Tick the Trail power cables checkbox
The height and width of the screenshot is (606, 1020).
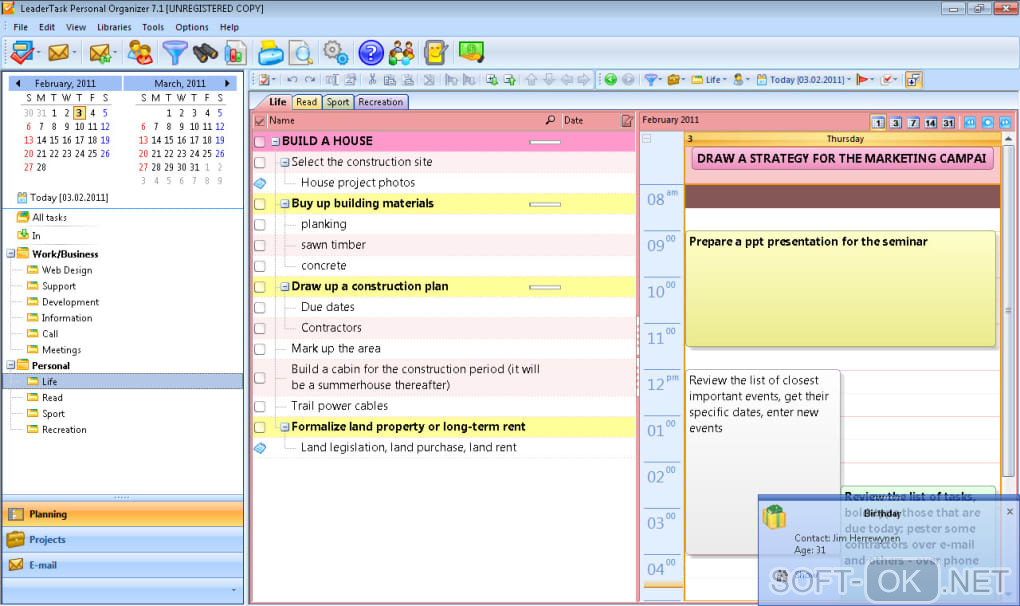tap(260, 406)
